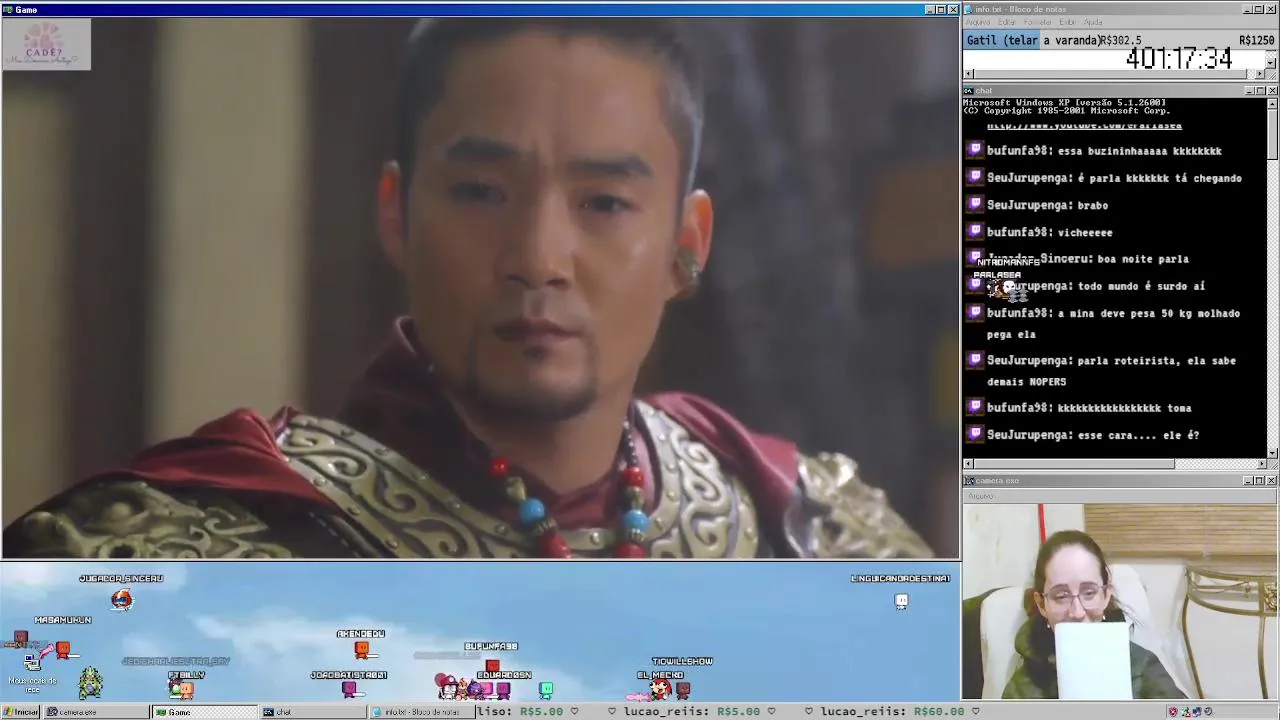
Task: Click the MASAMUKUN avatar sprite
Action: point(63,650)
